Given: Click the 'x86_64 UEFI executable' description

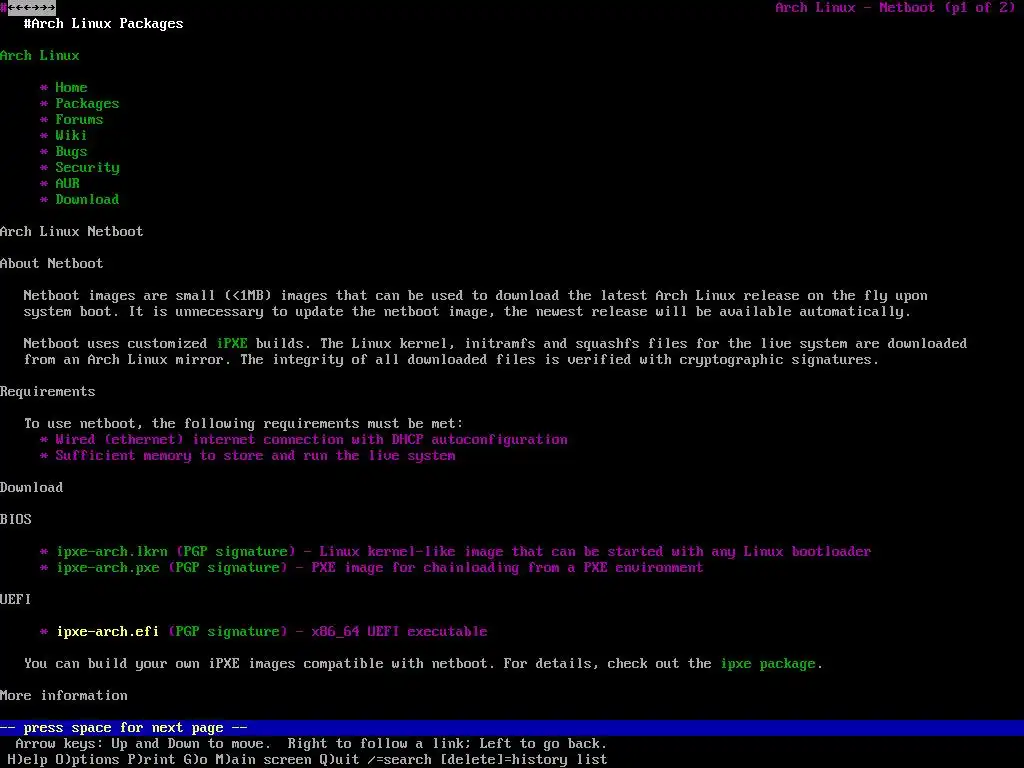Looking at the screenshot, I should pyautogui.click(x=400, y=632).
